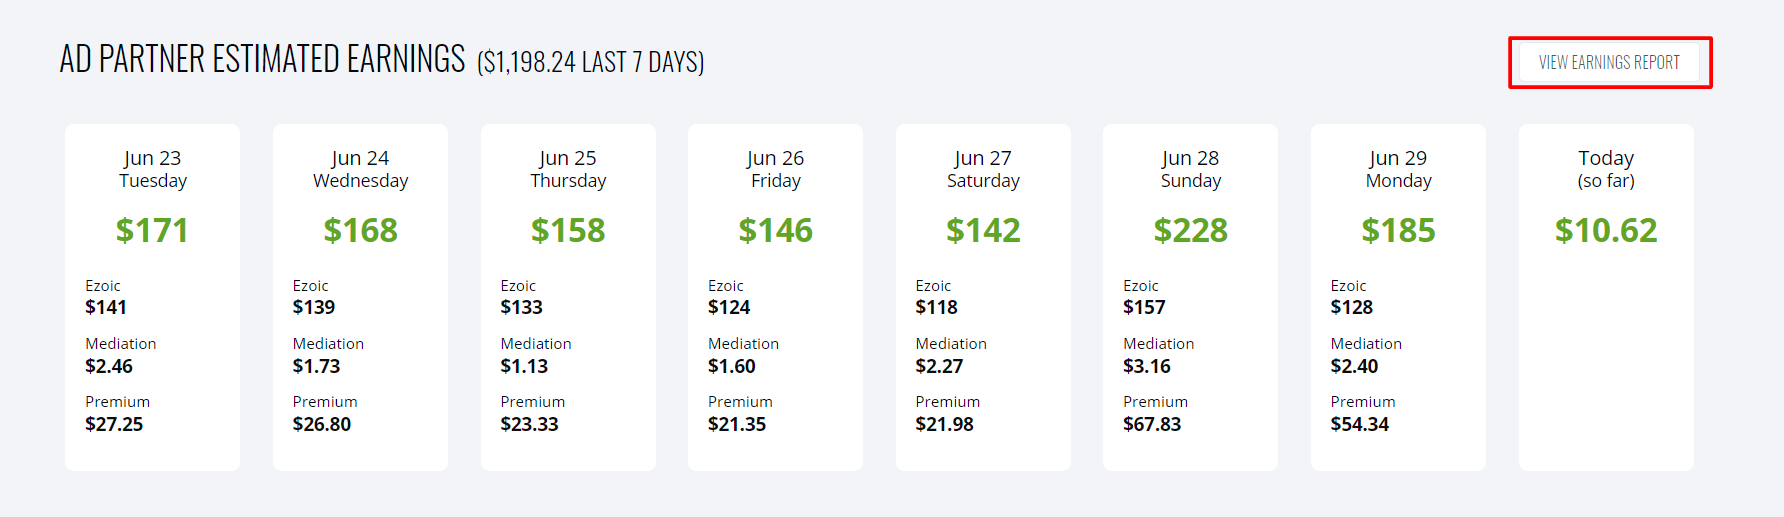The height and width of the screenshot is (517, 1784).
Task: Click Ezoic $157 on Sunday card
Action: tap(1144, 307)
